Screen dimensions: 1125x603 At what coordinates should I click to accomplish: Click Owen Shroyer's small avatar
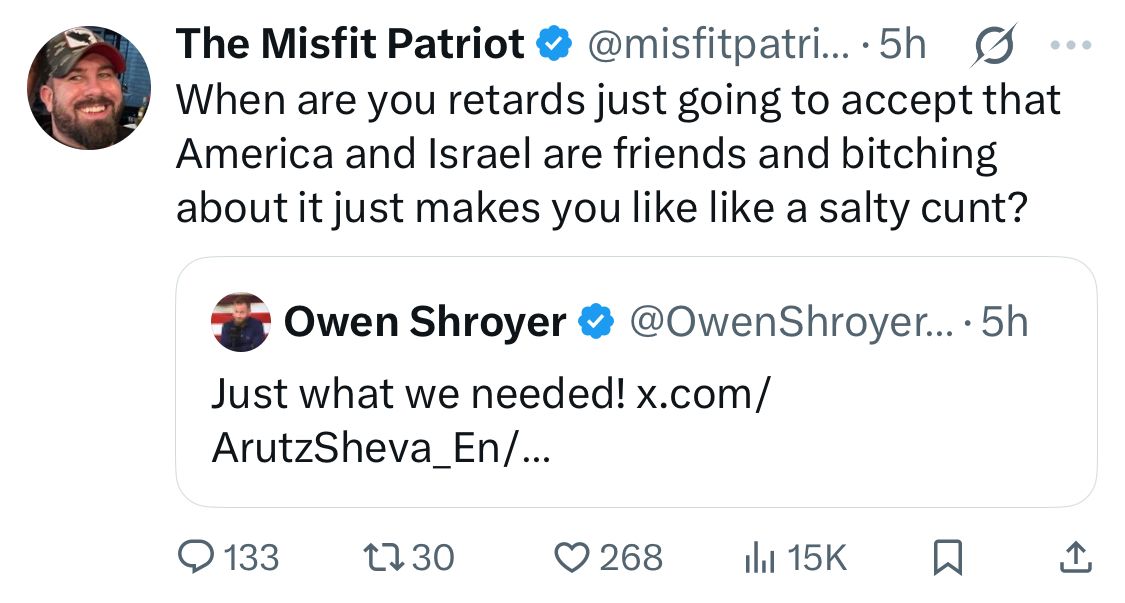click(241, 322)
